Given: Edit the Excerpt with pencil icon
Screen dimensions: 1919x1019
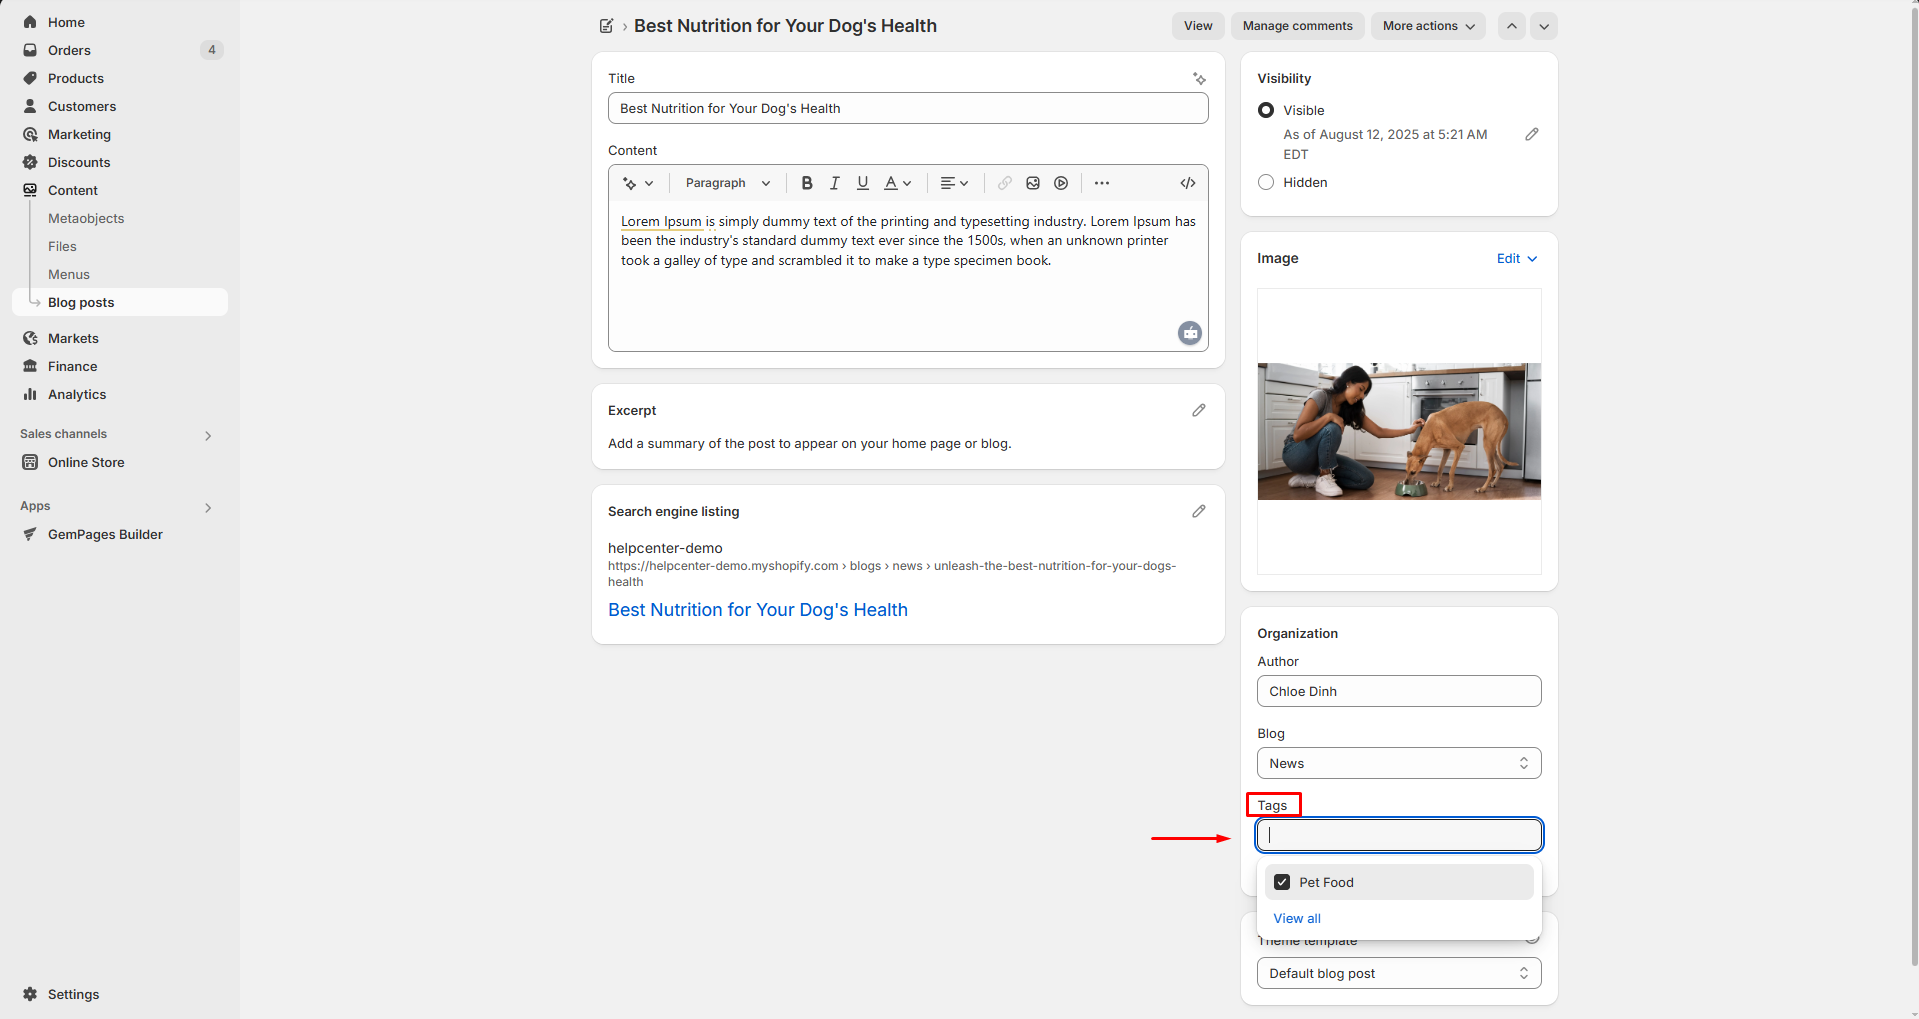Looking at the screenshot, I should pyautogui.click(x=1198, y=410).
